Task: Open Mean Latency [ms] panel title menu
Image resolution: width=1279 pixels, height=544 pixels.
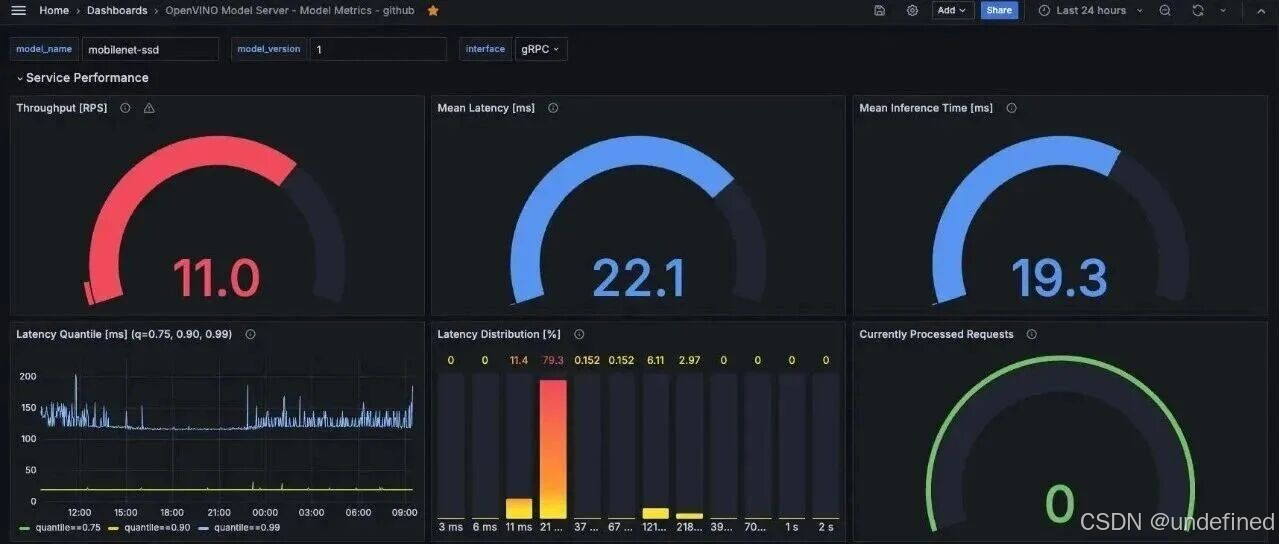Action: [x=486, y=108]
